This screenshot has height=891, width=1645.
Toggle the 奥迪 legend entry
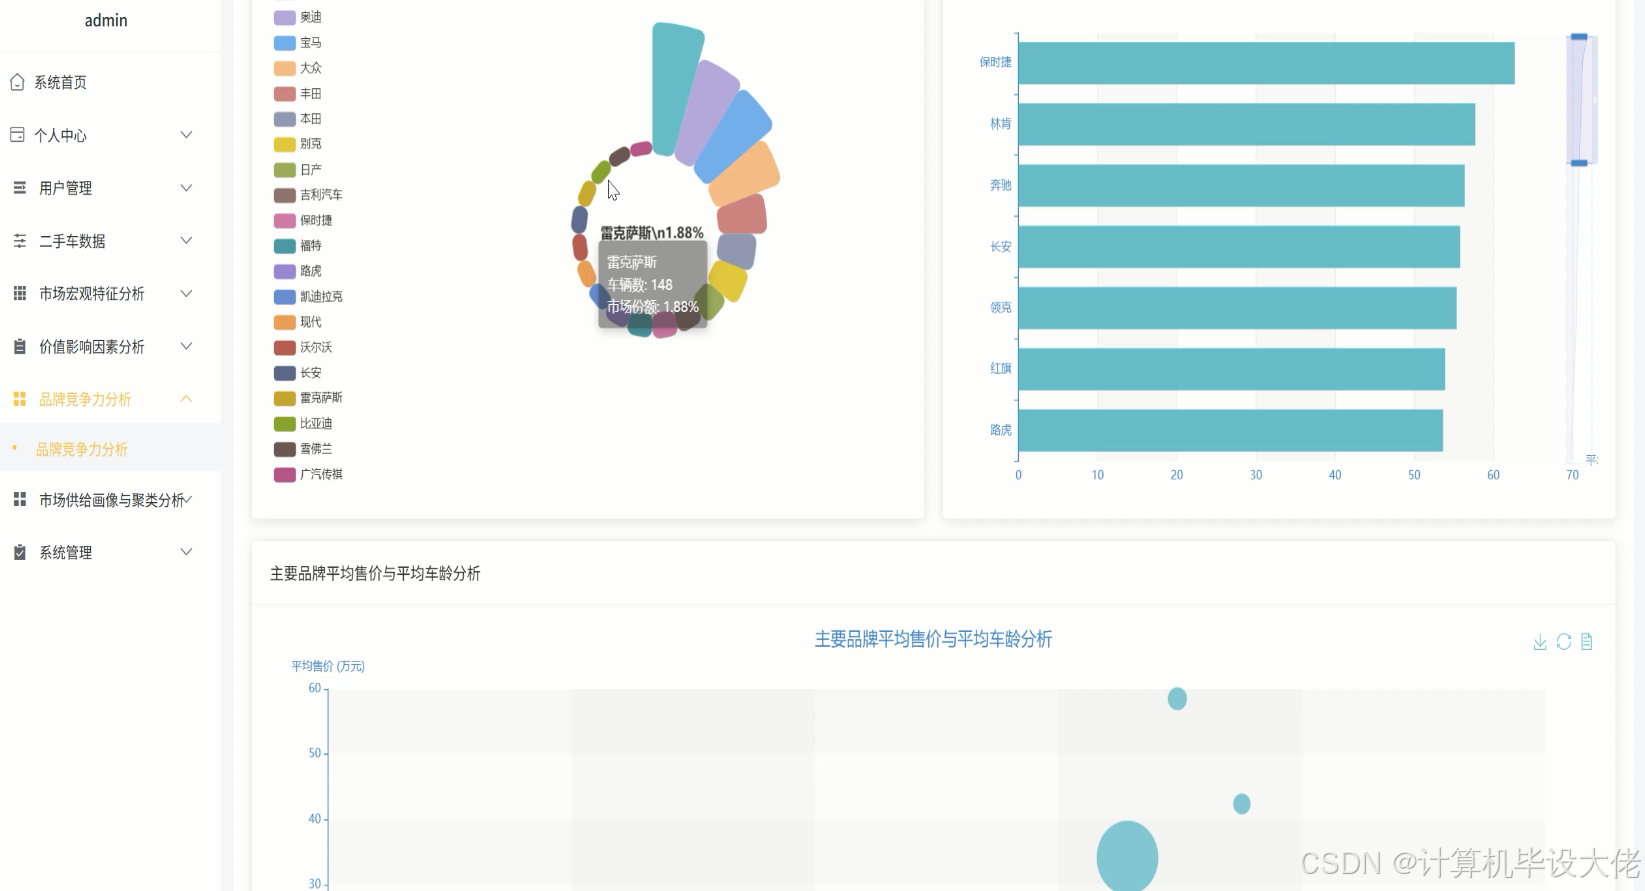[298, 17]
